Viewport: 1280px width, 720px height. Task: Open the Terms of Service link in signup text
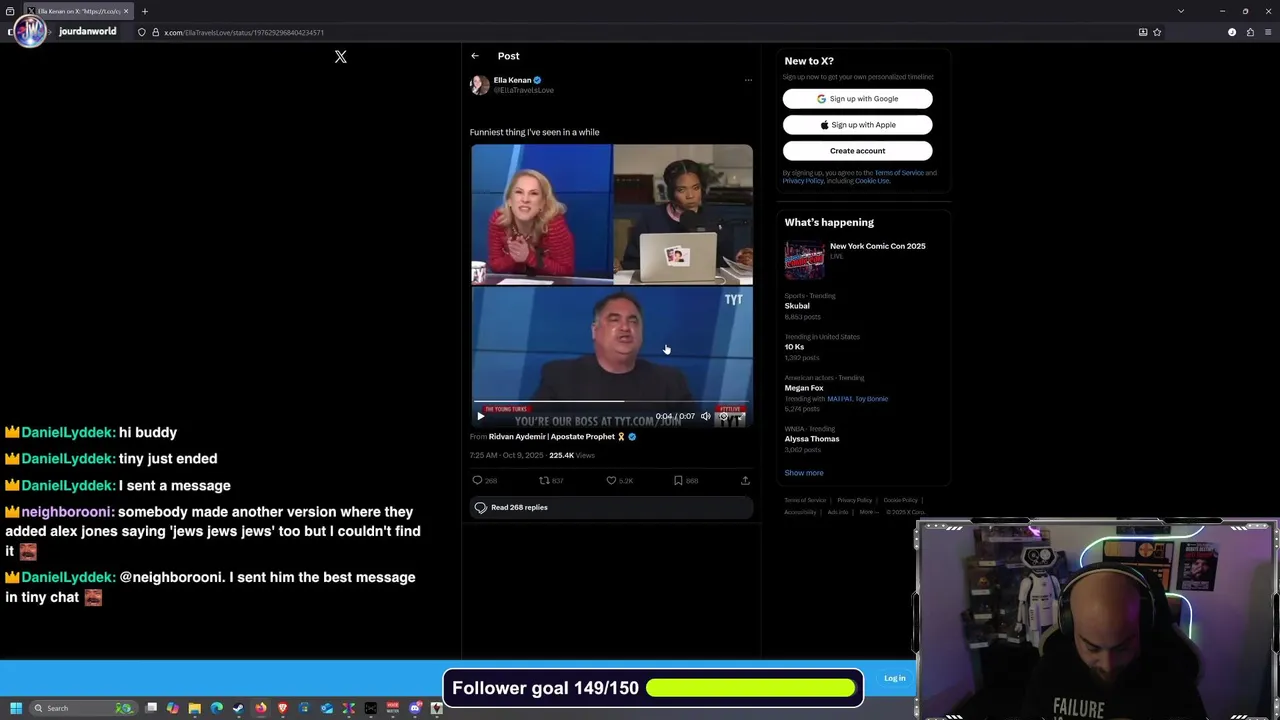899,173
